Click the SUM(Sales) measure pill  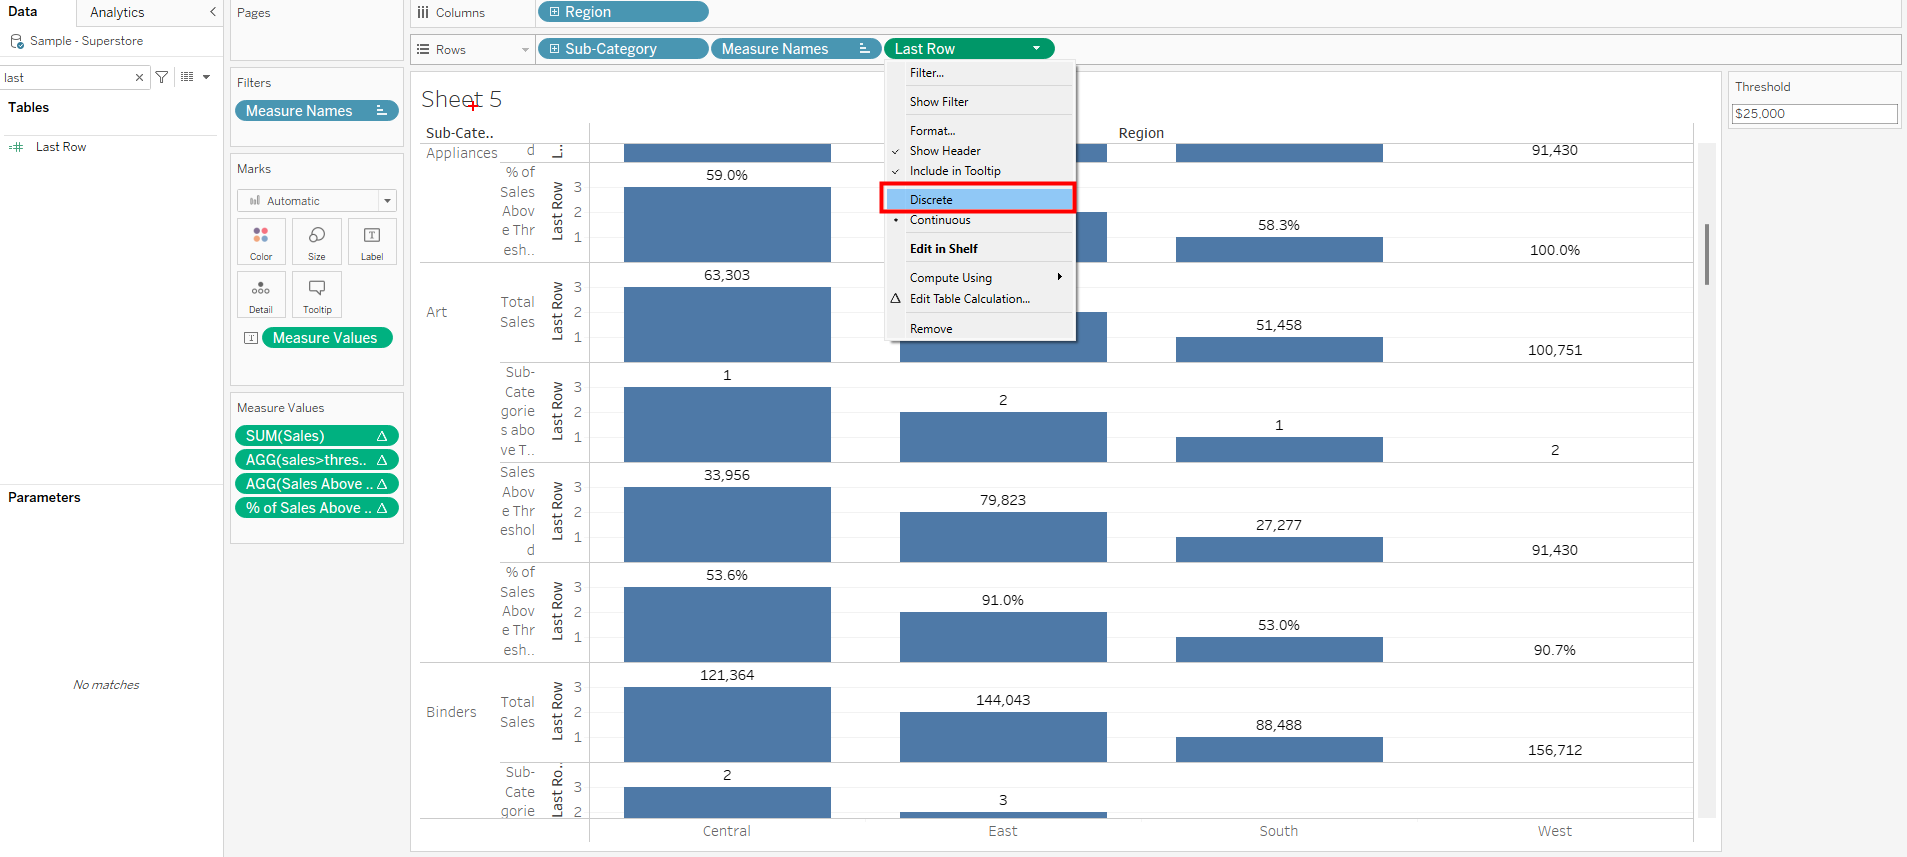click(x=317, y=436)
